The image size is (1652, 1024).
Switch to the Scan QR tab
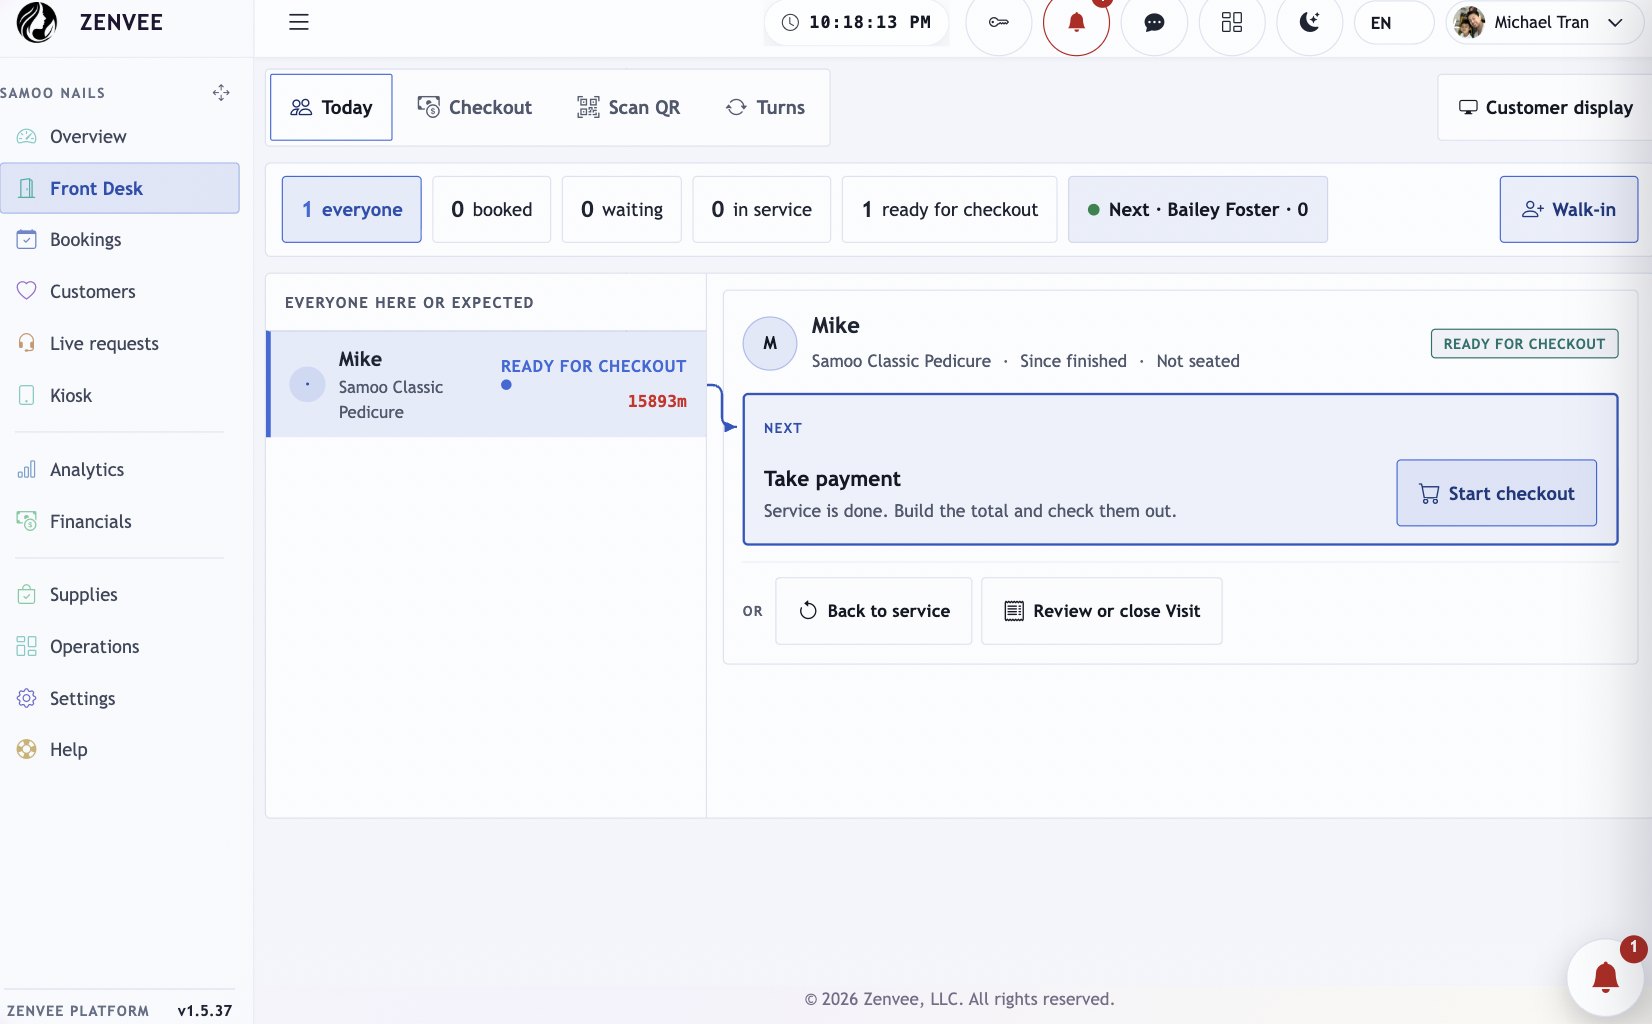tap(628, 107)
